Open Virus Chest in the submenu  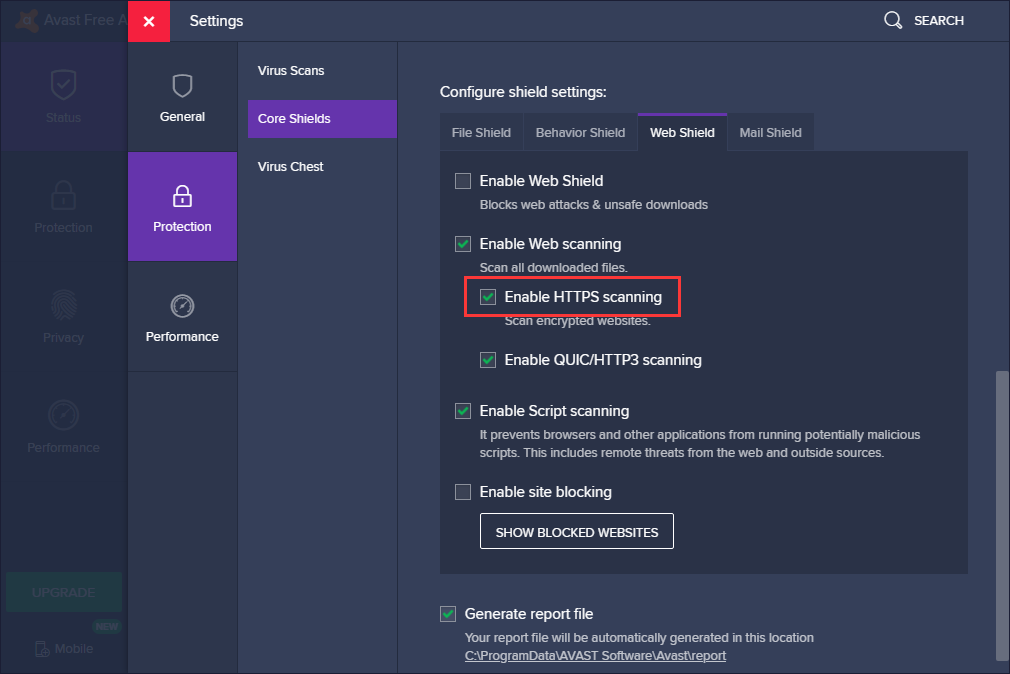[x=291, y=166]
